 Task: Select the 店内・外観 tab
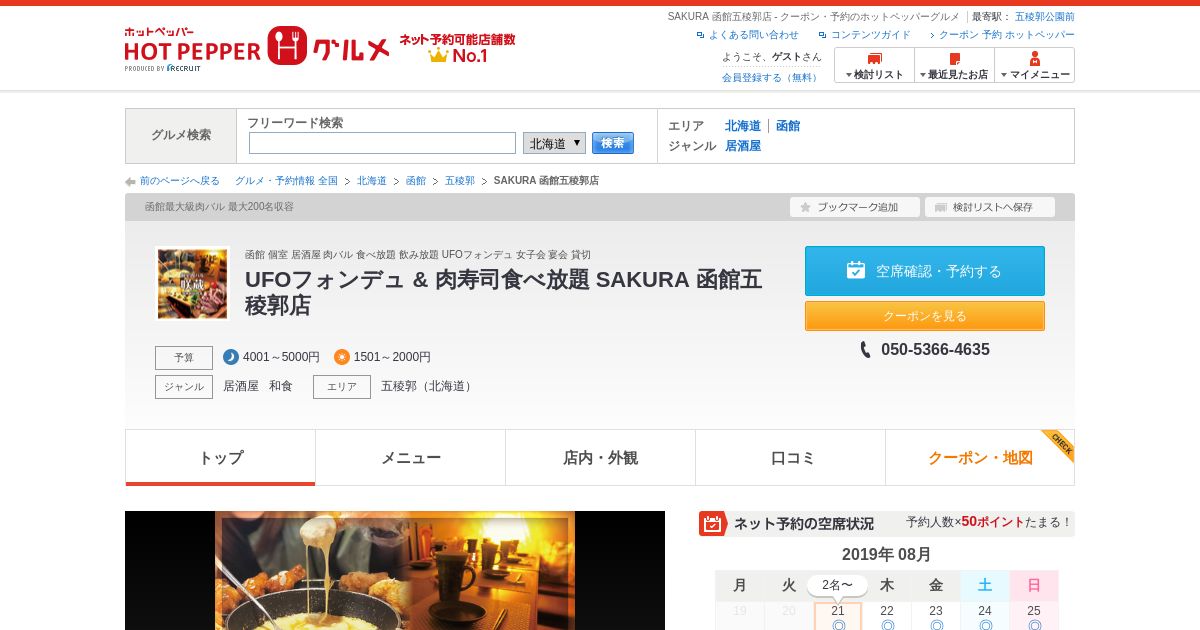pos(600,458)
